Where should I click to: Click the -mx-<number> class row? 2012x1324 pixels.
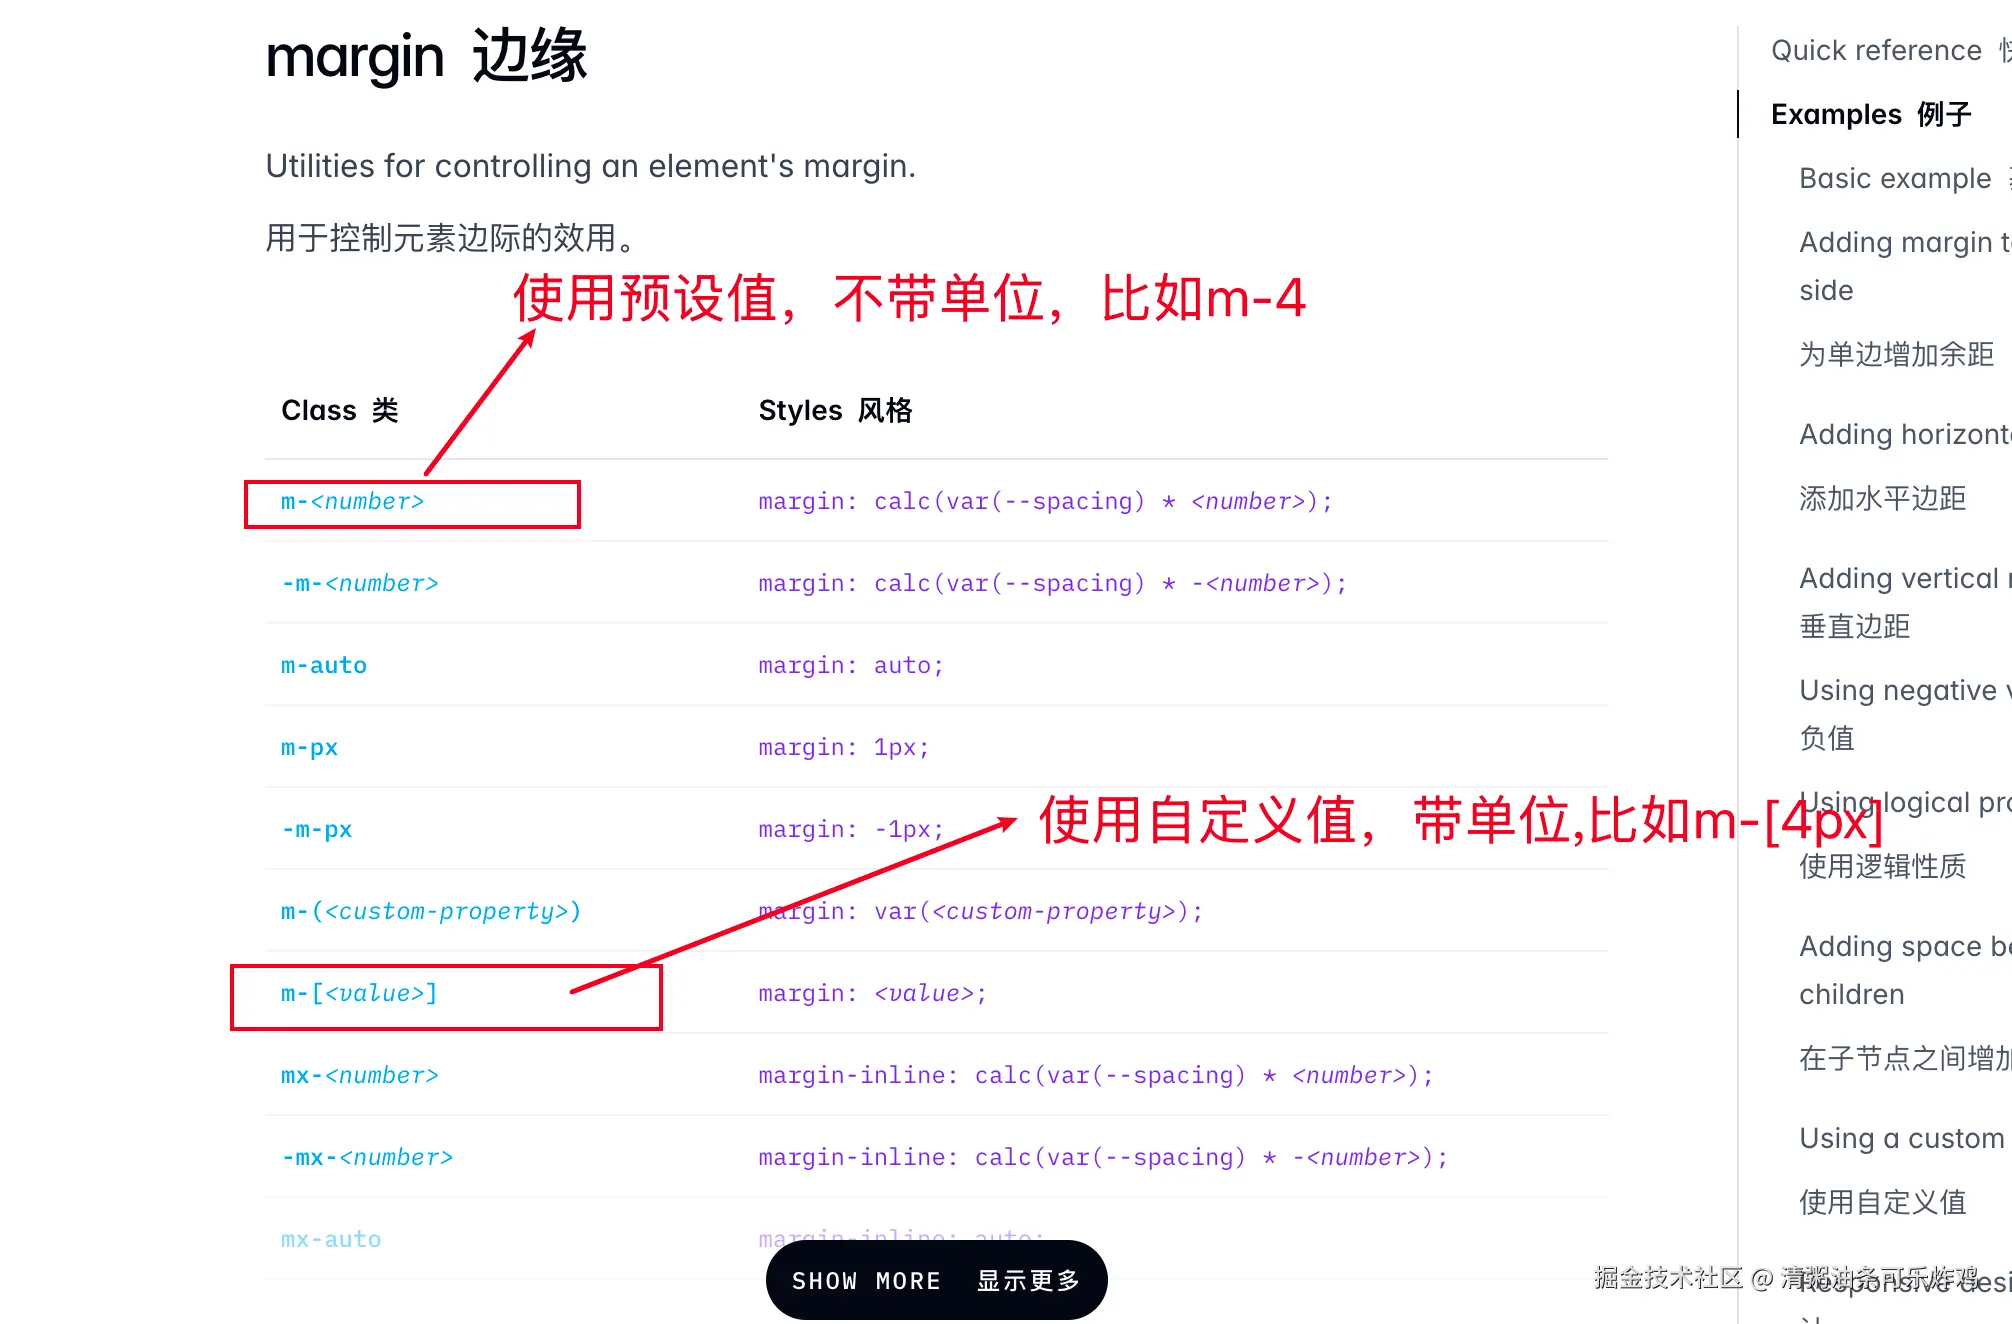coord(366,1157)
